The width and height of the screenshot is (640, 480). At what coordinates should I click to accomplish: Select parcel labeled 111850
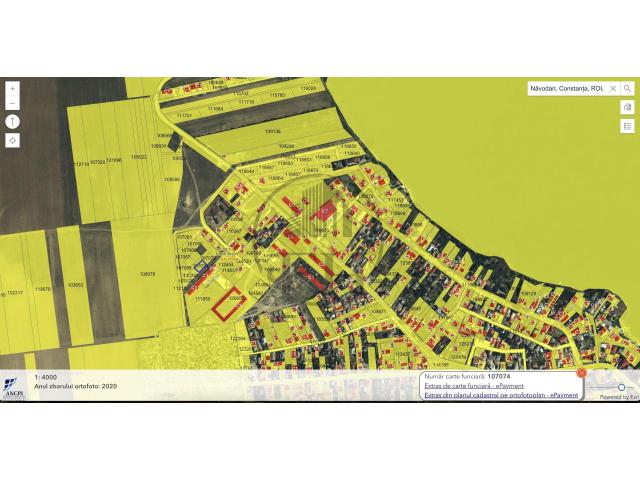tap(202, 299)
